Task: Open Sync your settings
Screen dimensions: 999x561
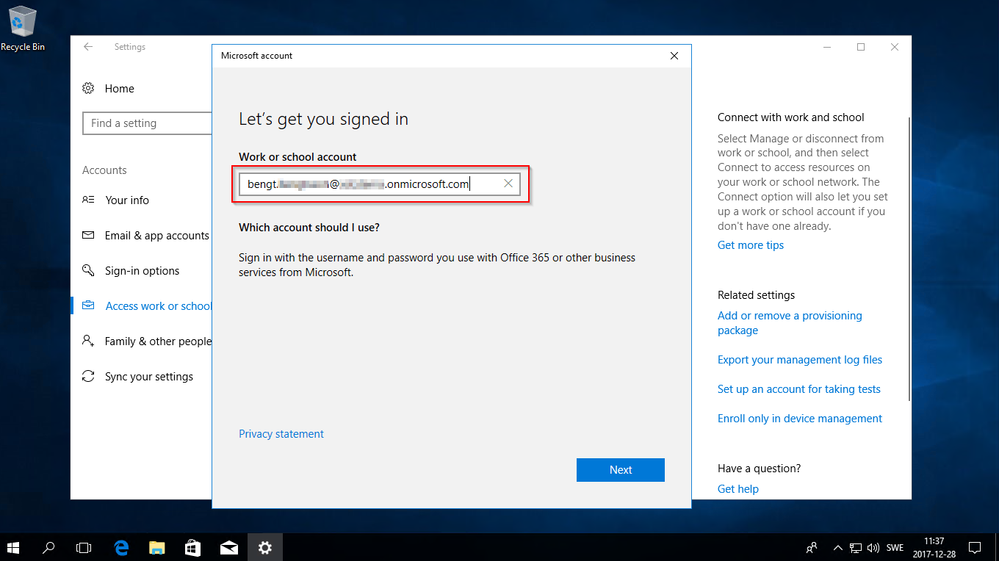Action: pos(149,376)
